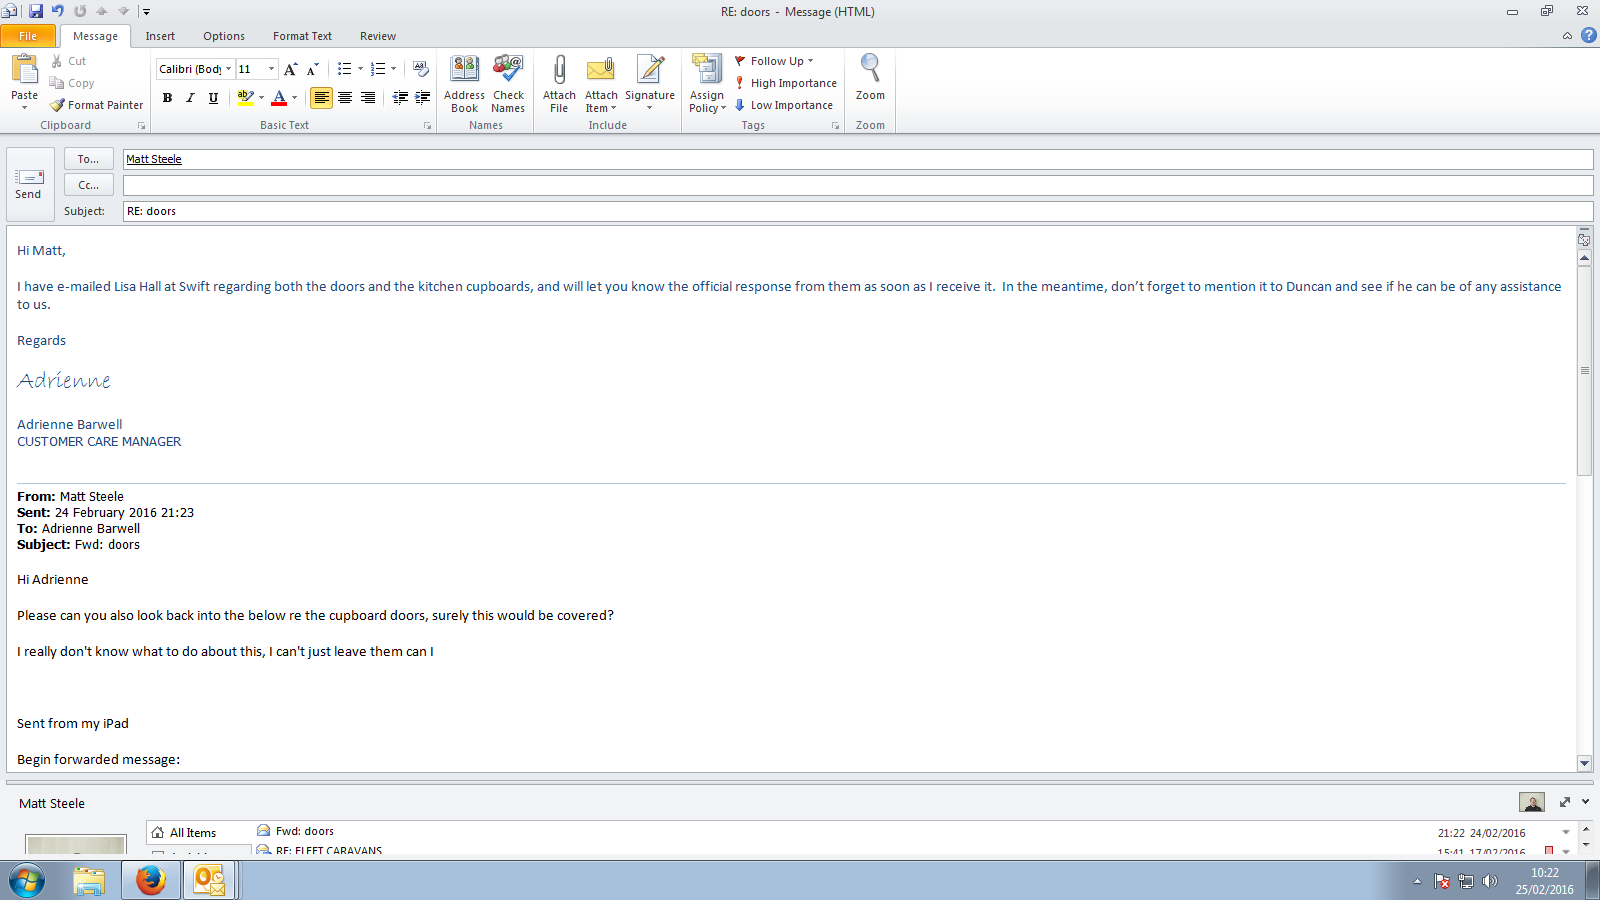Screen dimensions: 1600x900
Task: Mark message as Low Importance
Action: (x=784, y=105)
